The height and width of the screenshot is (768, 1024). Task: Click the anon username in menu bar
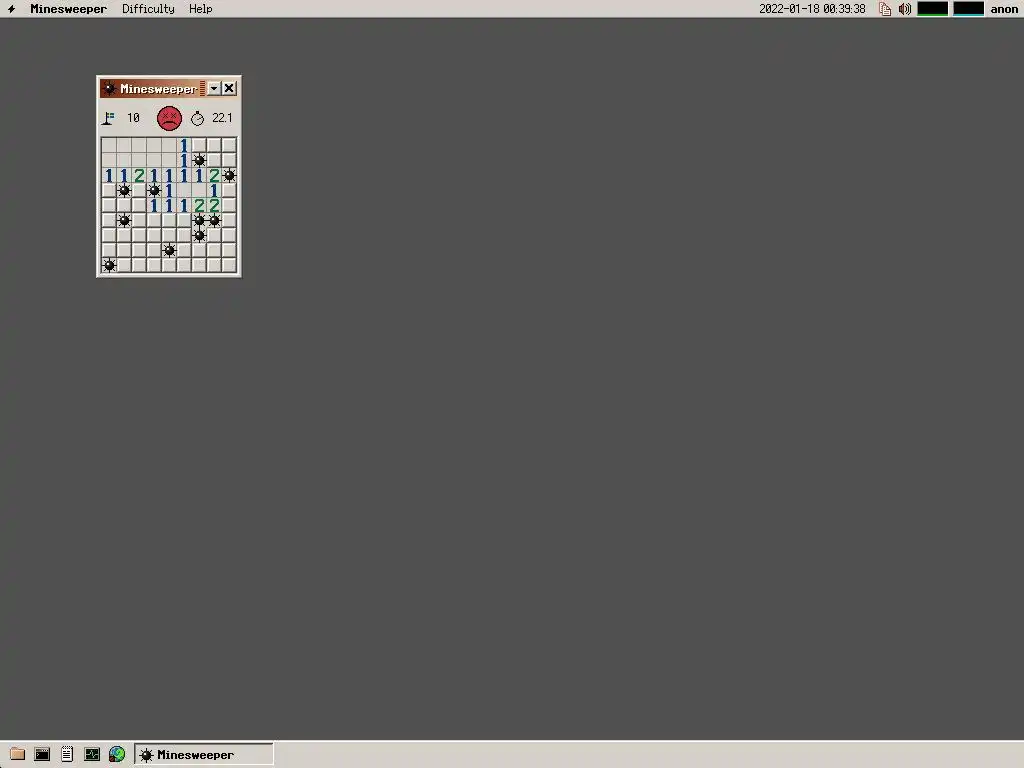point(1004,8)
